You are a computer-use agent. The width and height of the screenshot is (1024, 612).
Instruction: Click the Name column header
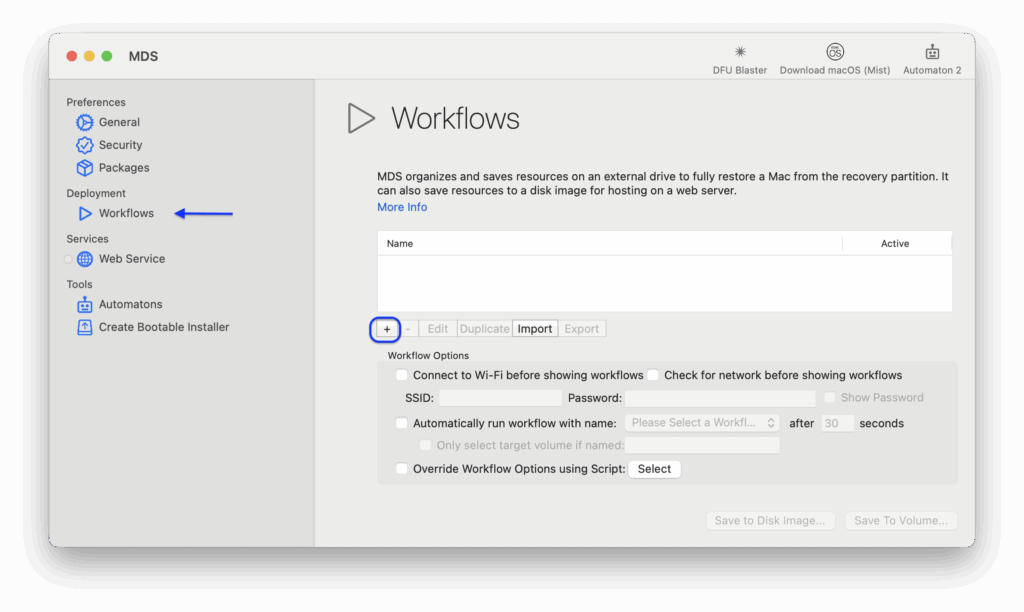pos(609,244)
